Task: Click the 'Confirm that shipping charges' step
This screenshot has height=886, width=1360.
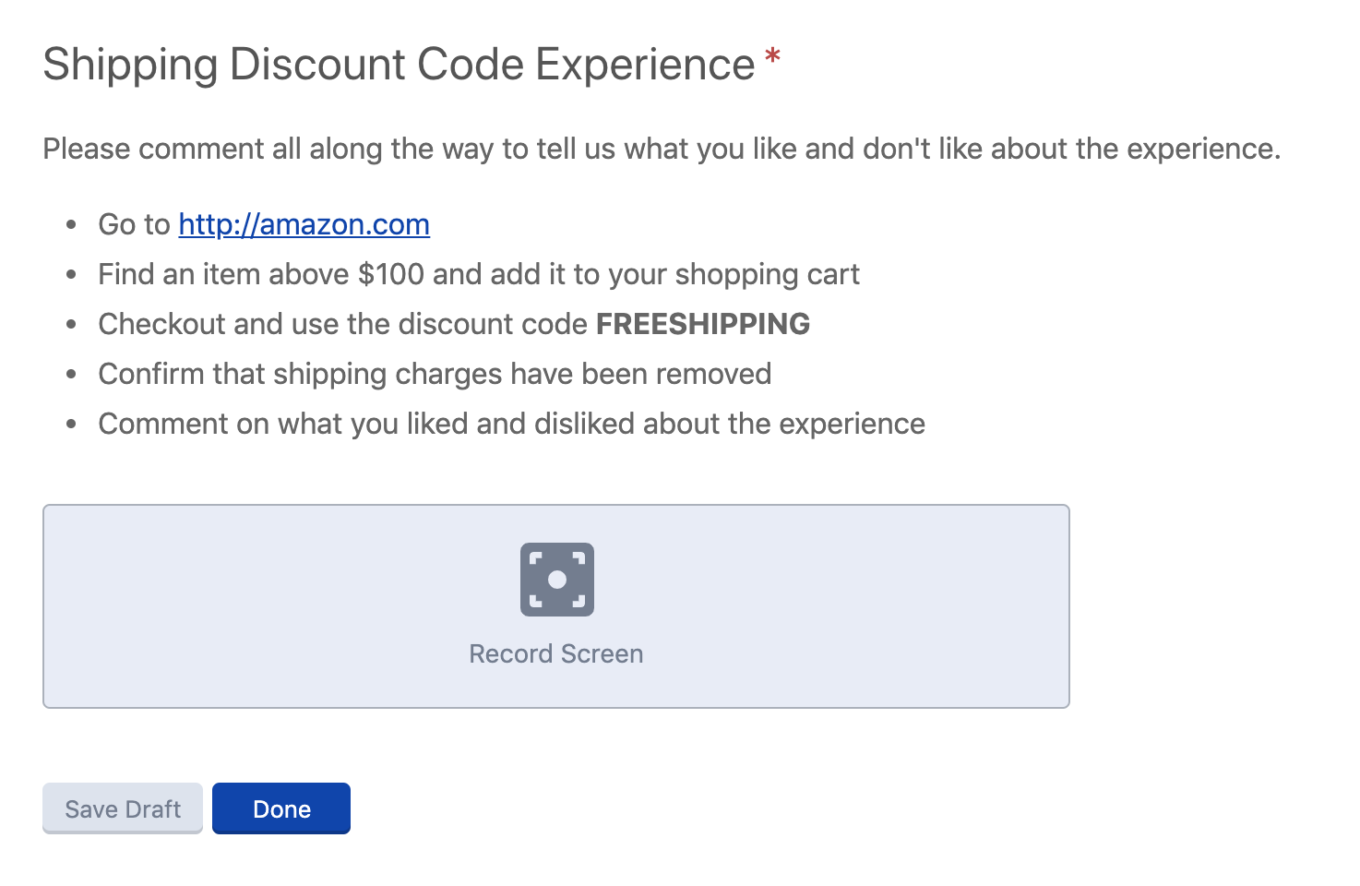Action: pyautogui.click(x=435, y=374)
